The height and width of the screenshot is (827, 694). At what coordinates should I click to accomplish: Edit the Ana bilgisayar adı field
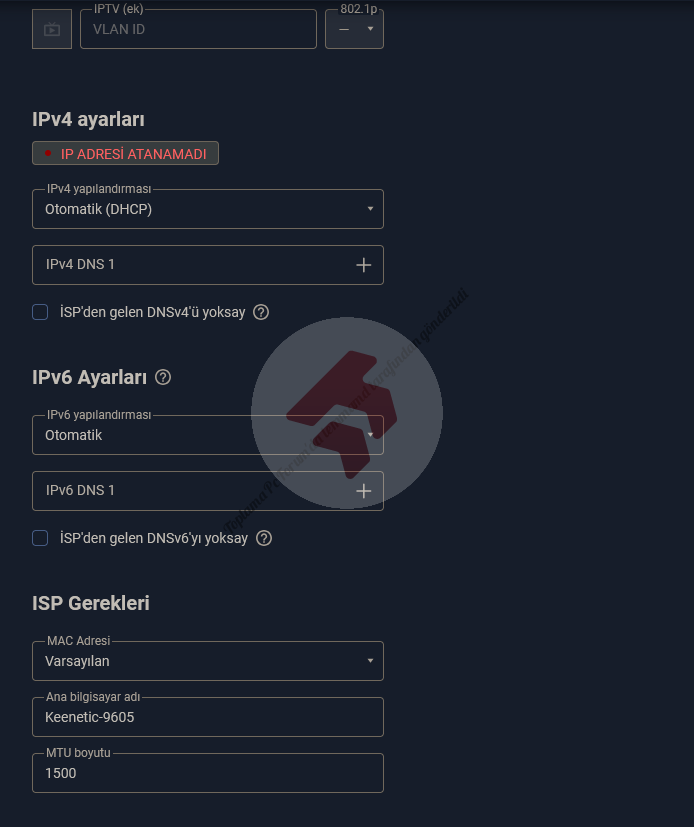(x=208, y=717)
